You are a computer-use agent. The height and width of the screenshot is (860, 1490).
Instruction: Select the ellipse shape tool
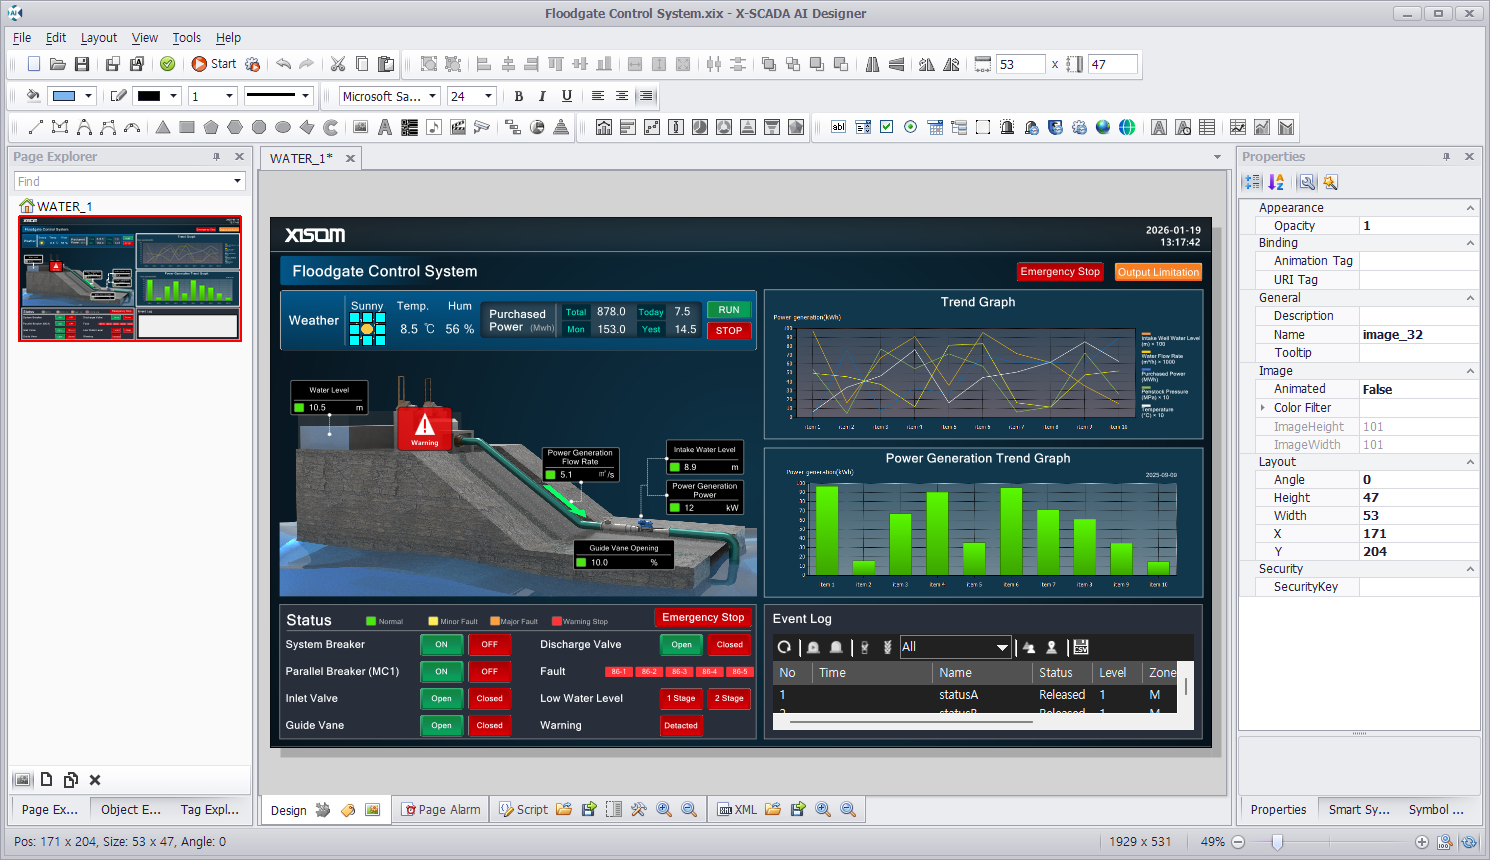283,127
